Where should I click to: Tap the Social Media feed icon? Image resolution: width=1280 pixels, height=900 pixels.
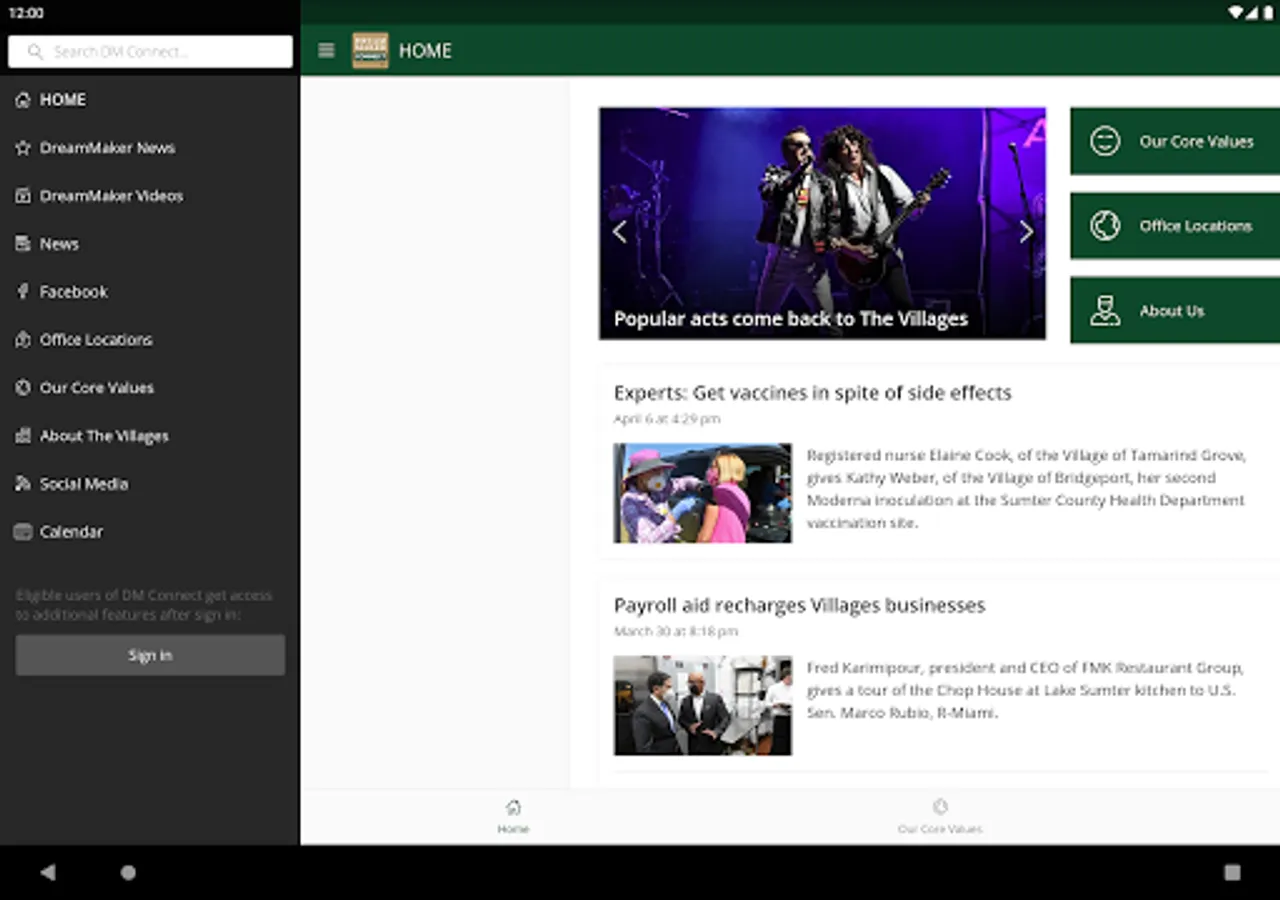click(x=23, y=484)
